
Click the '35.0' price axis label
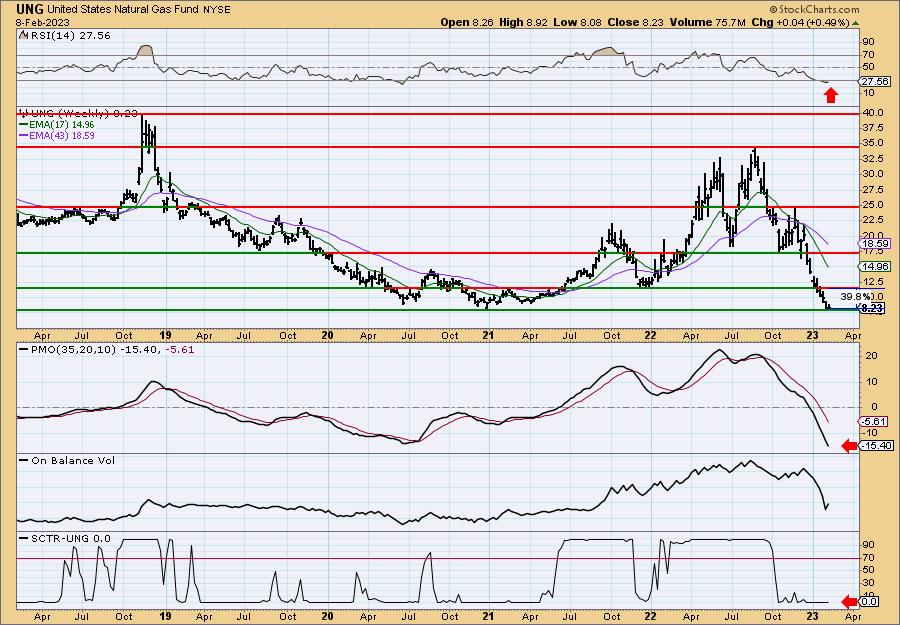click(x=873, y=143)
